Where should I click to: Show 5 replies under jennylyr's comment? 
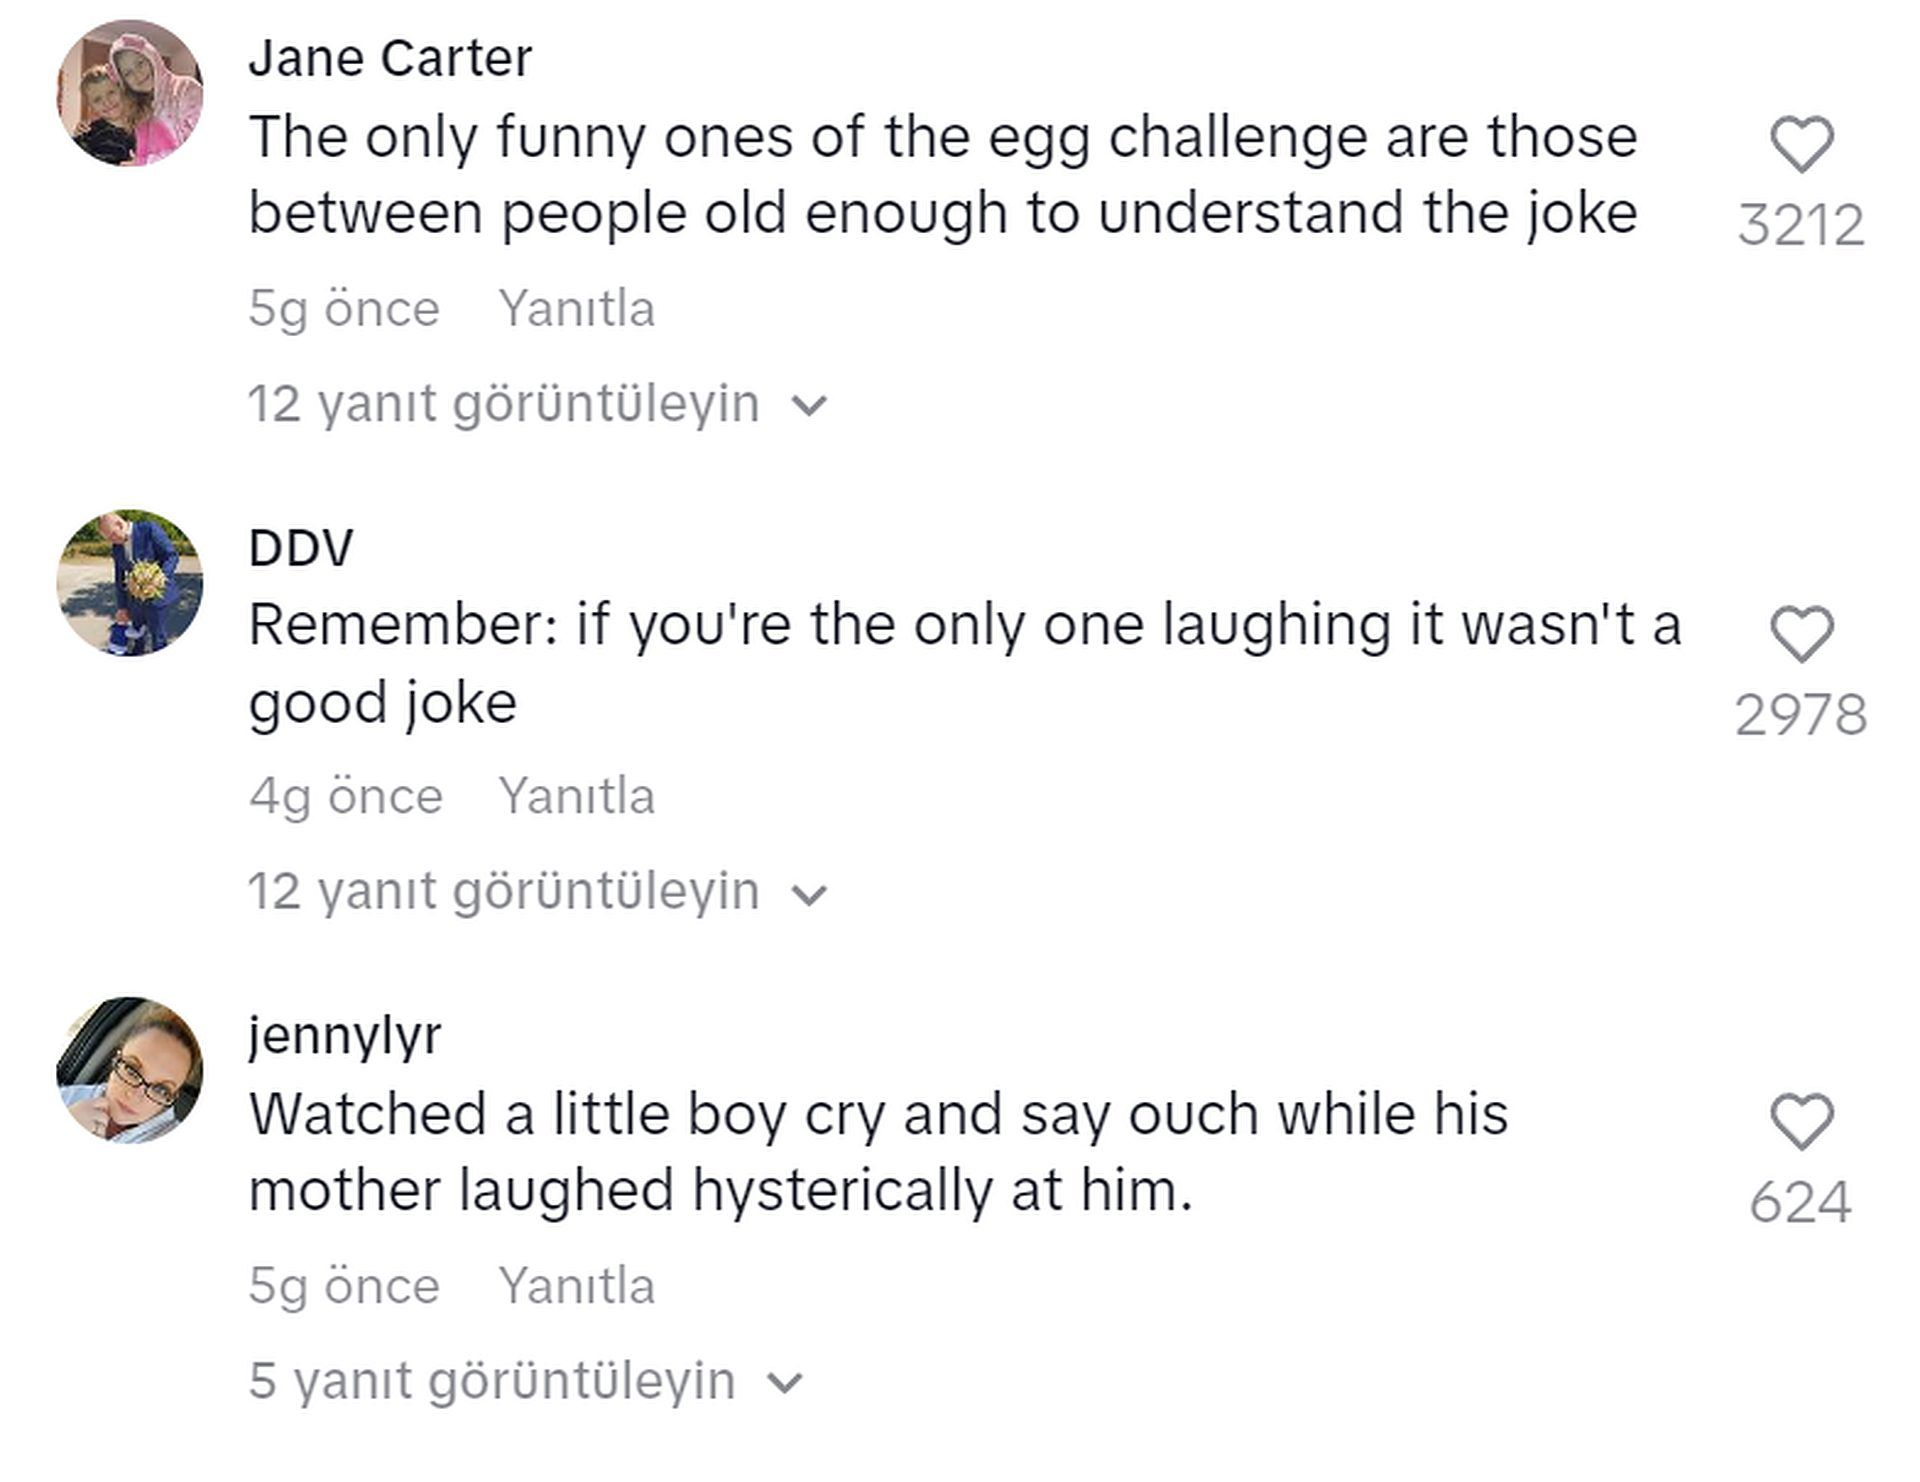click(526, 1381)
